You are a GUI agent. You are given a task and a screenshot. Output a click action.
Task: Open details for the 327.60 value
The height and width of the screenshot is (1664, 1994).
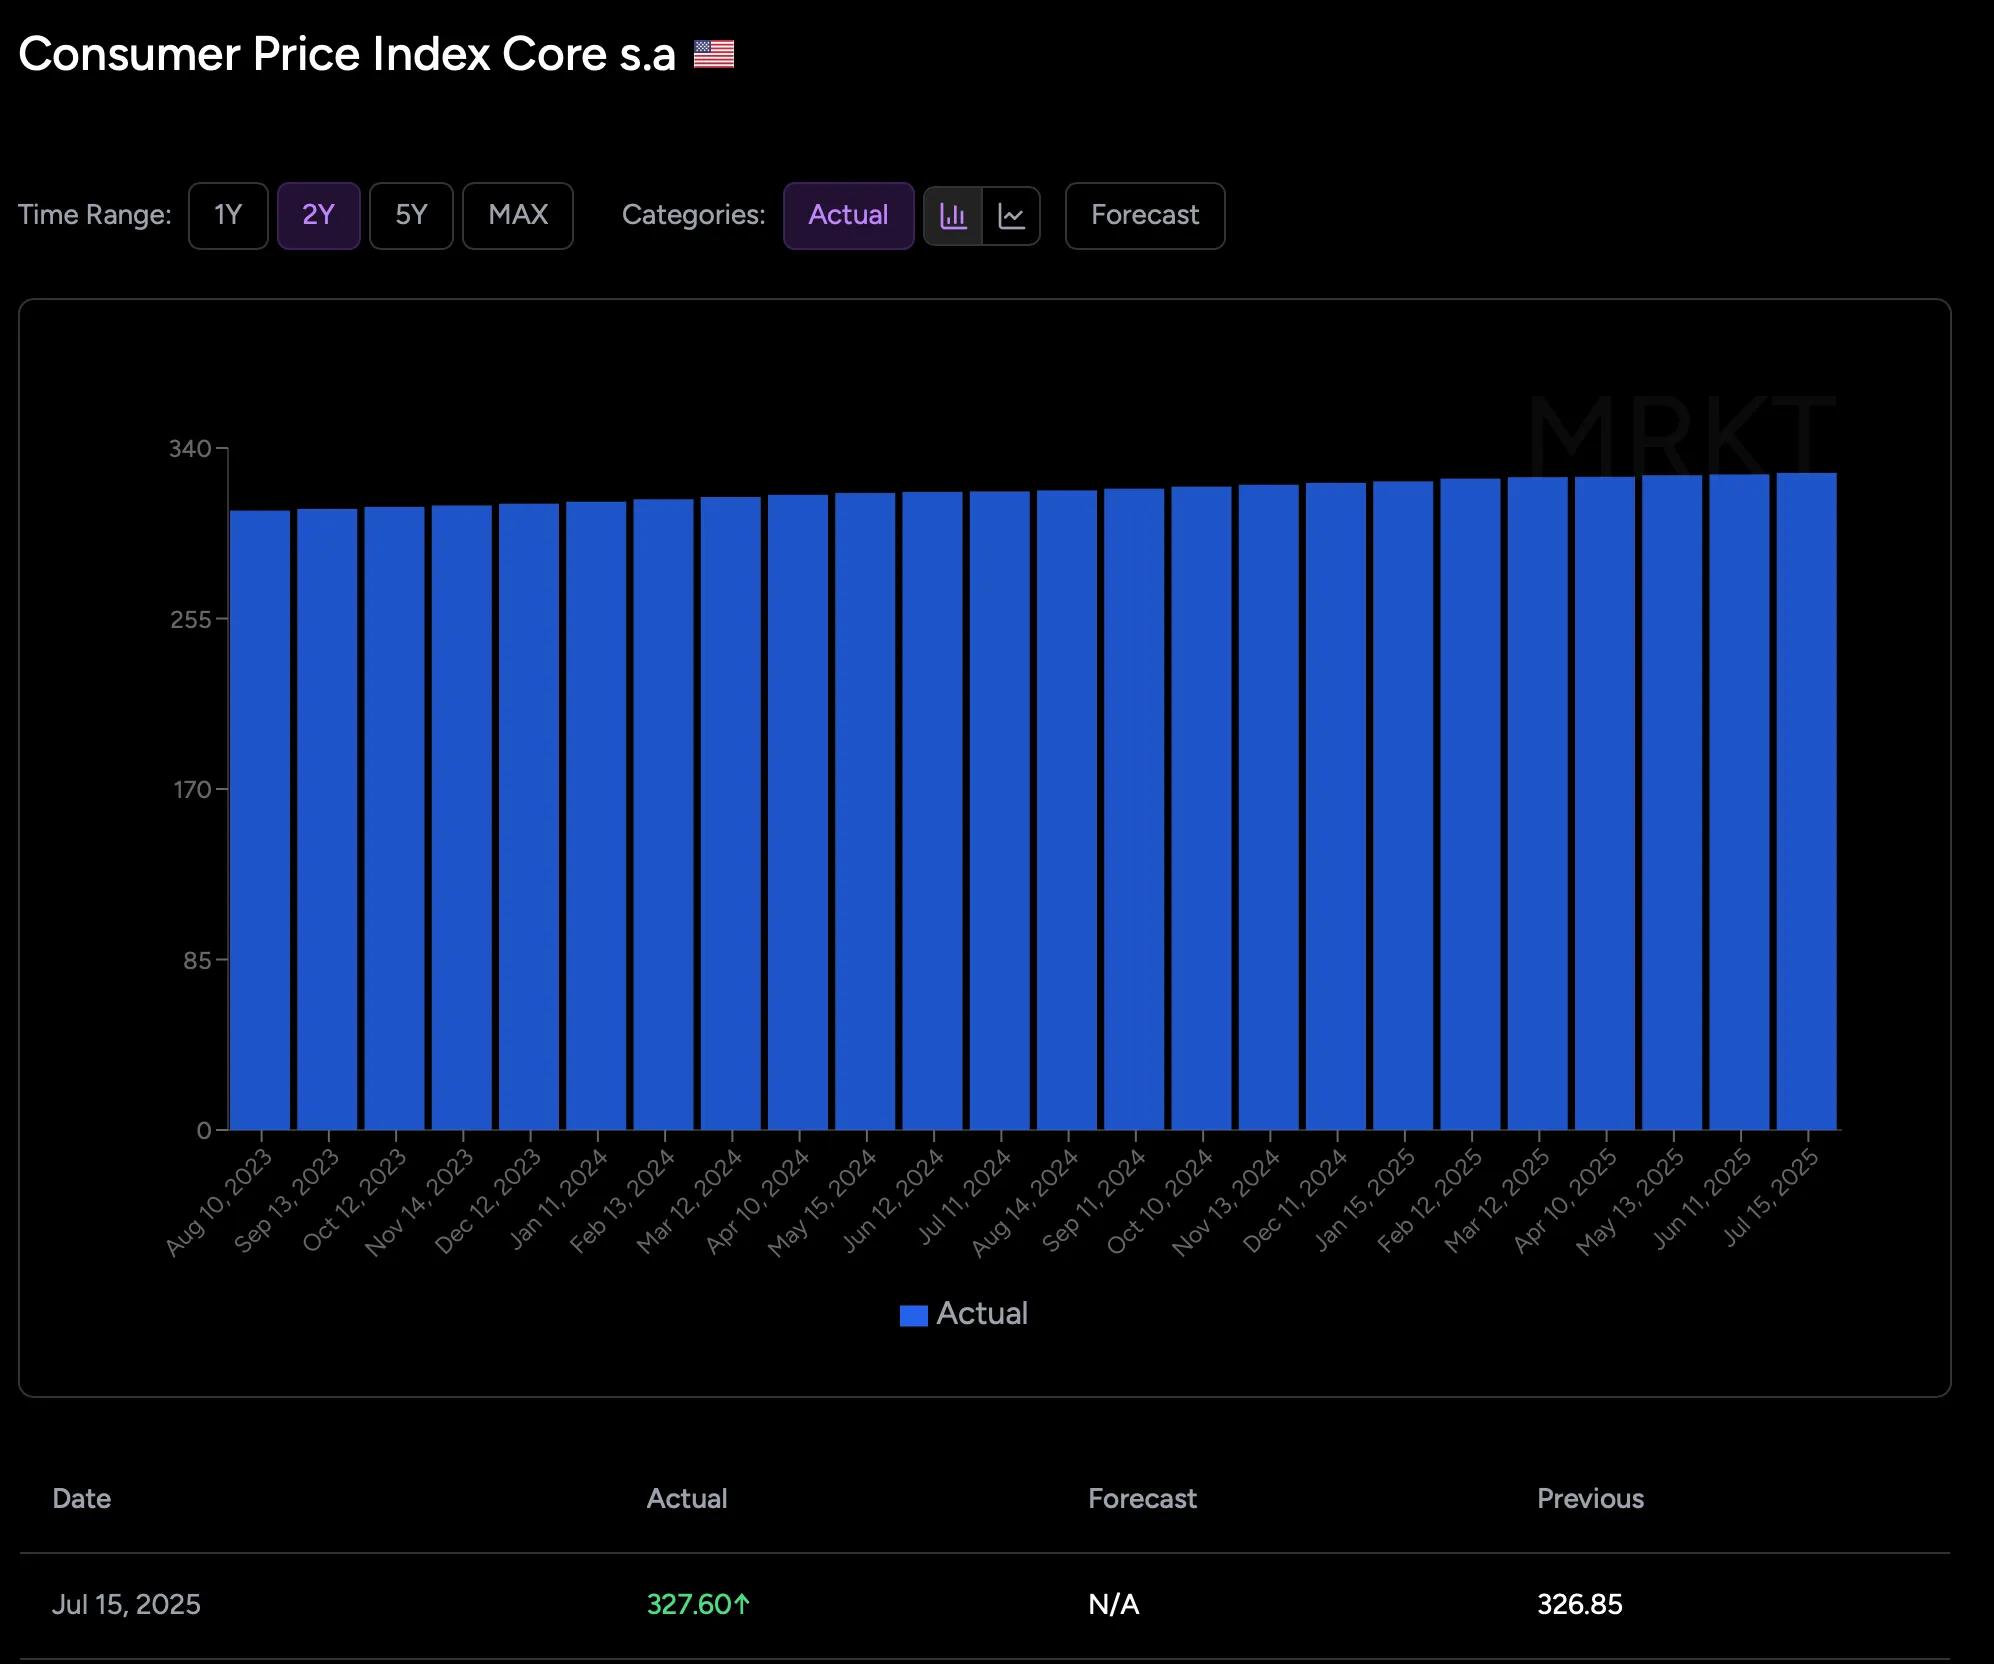pyautogui.click(x=699, y=1604)
